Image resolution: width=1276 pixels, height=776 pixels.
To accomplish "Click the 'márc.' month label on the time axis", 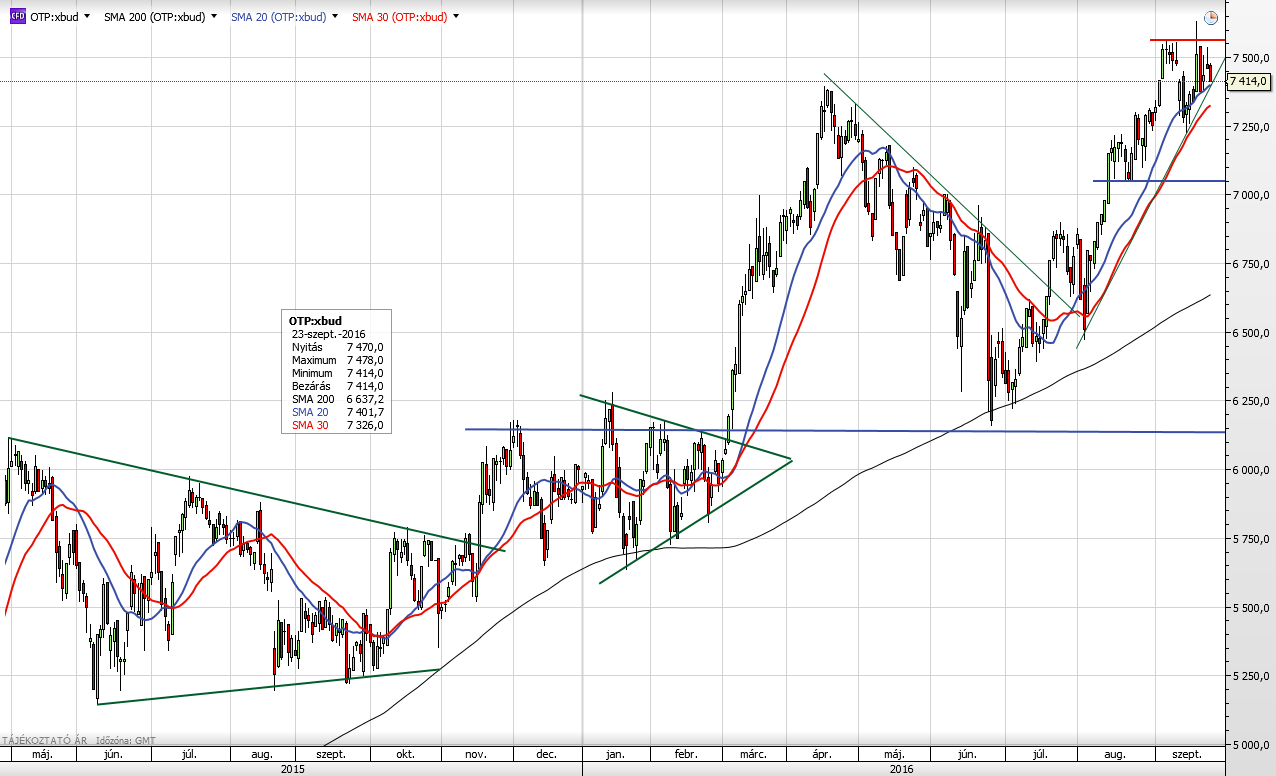I will 753,754.
